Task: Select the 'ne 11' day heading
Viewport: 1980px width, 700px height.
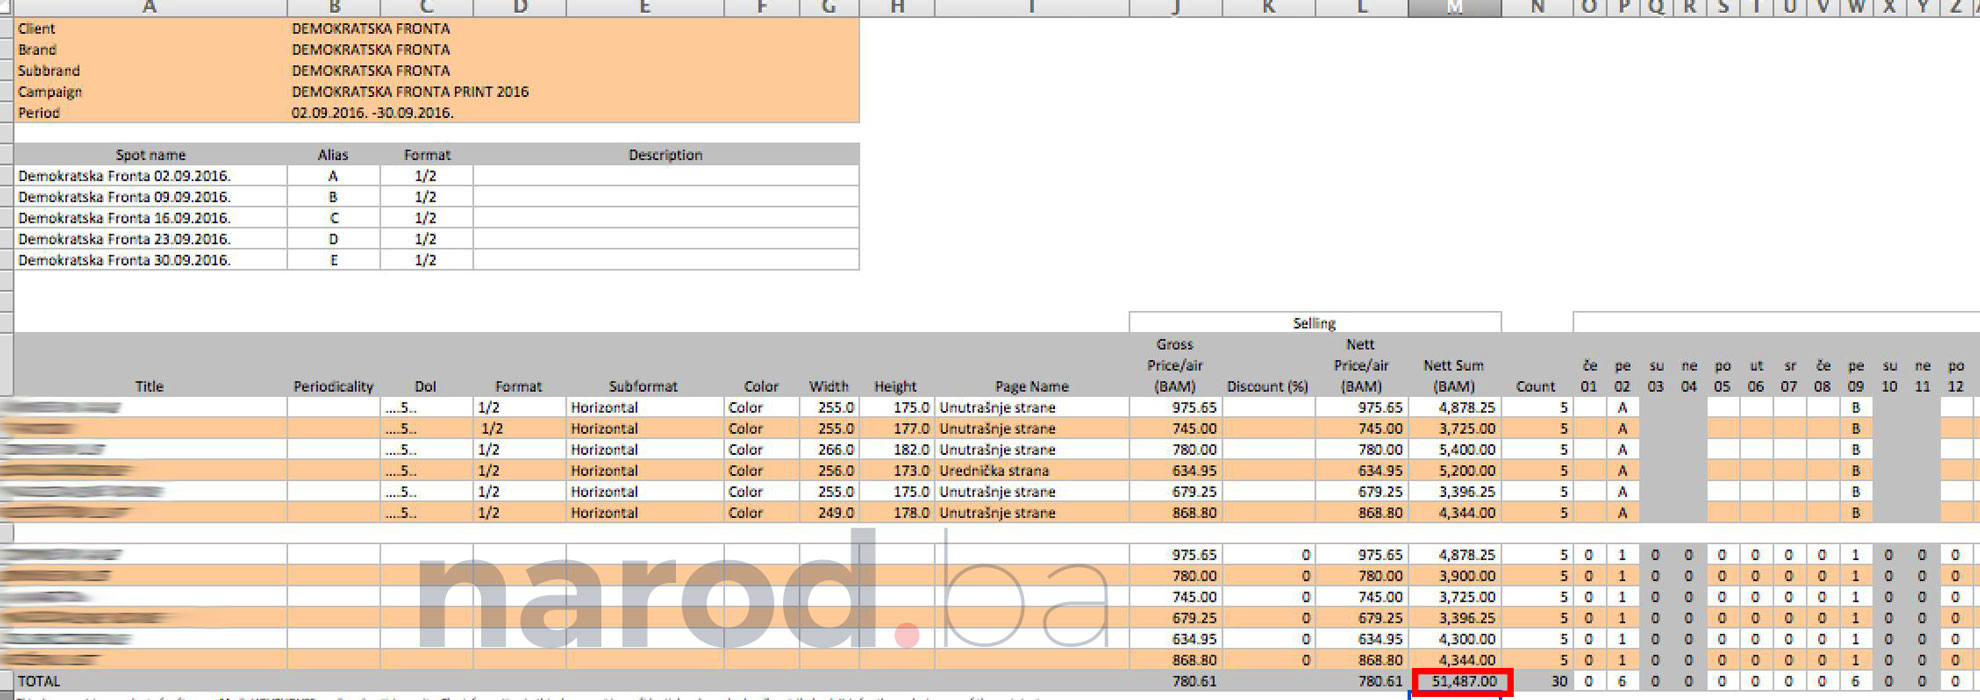Action: pos(1922,376)
